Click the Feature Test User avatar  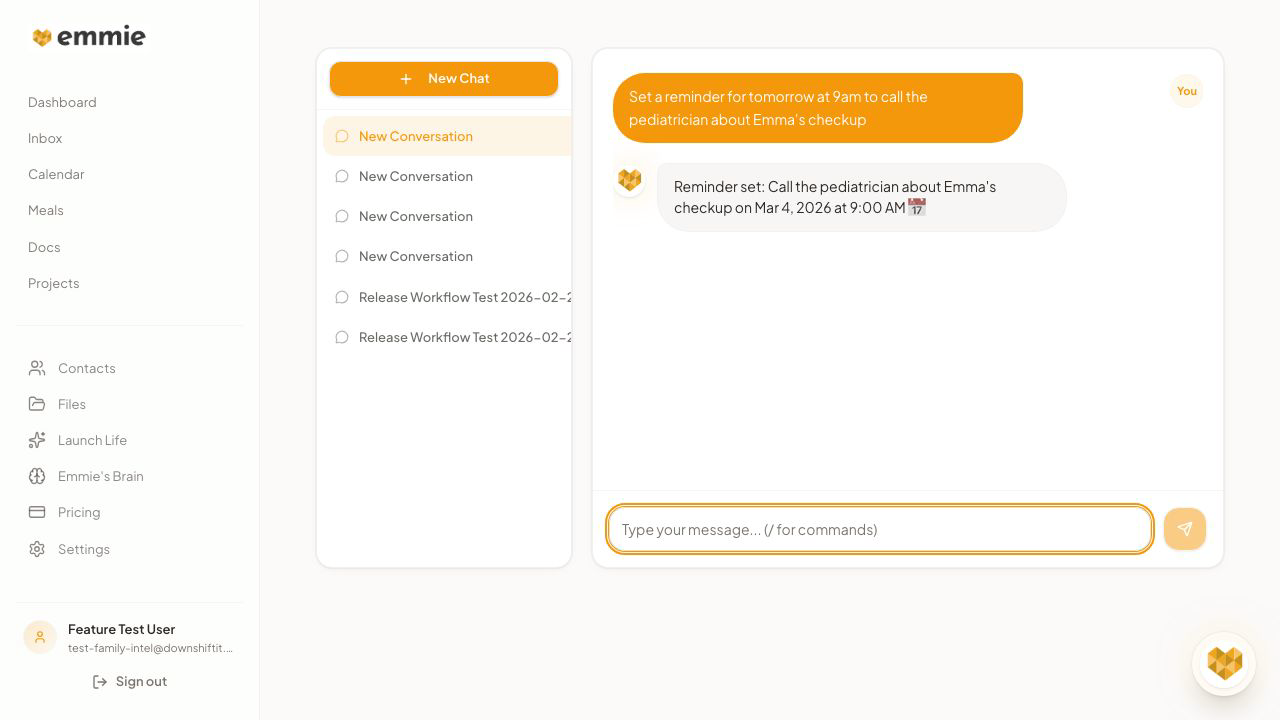click(x=40, y=637)
